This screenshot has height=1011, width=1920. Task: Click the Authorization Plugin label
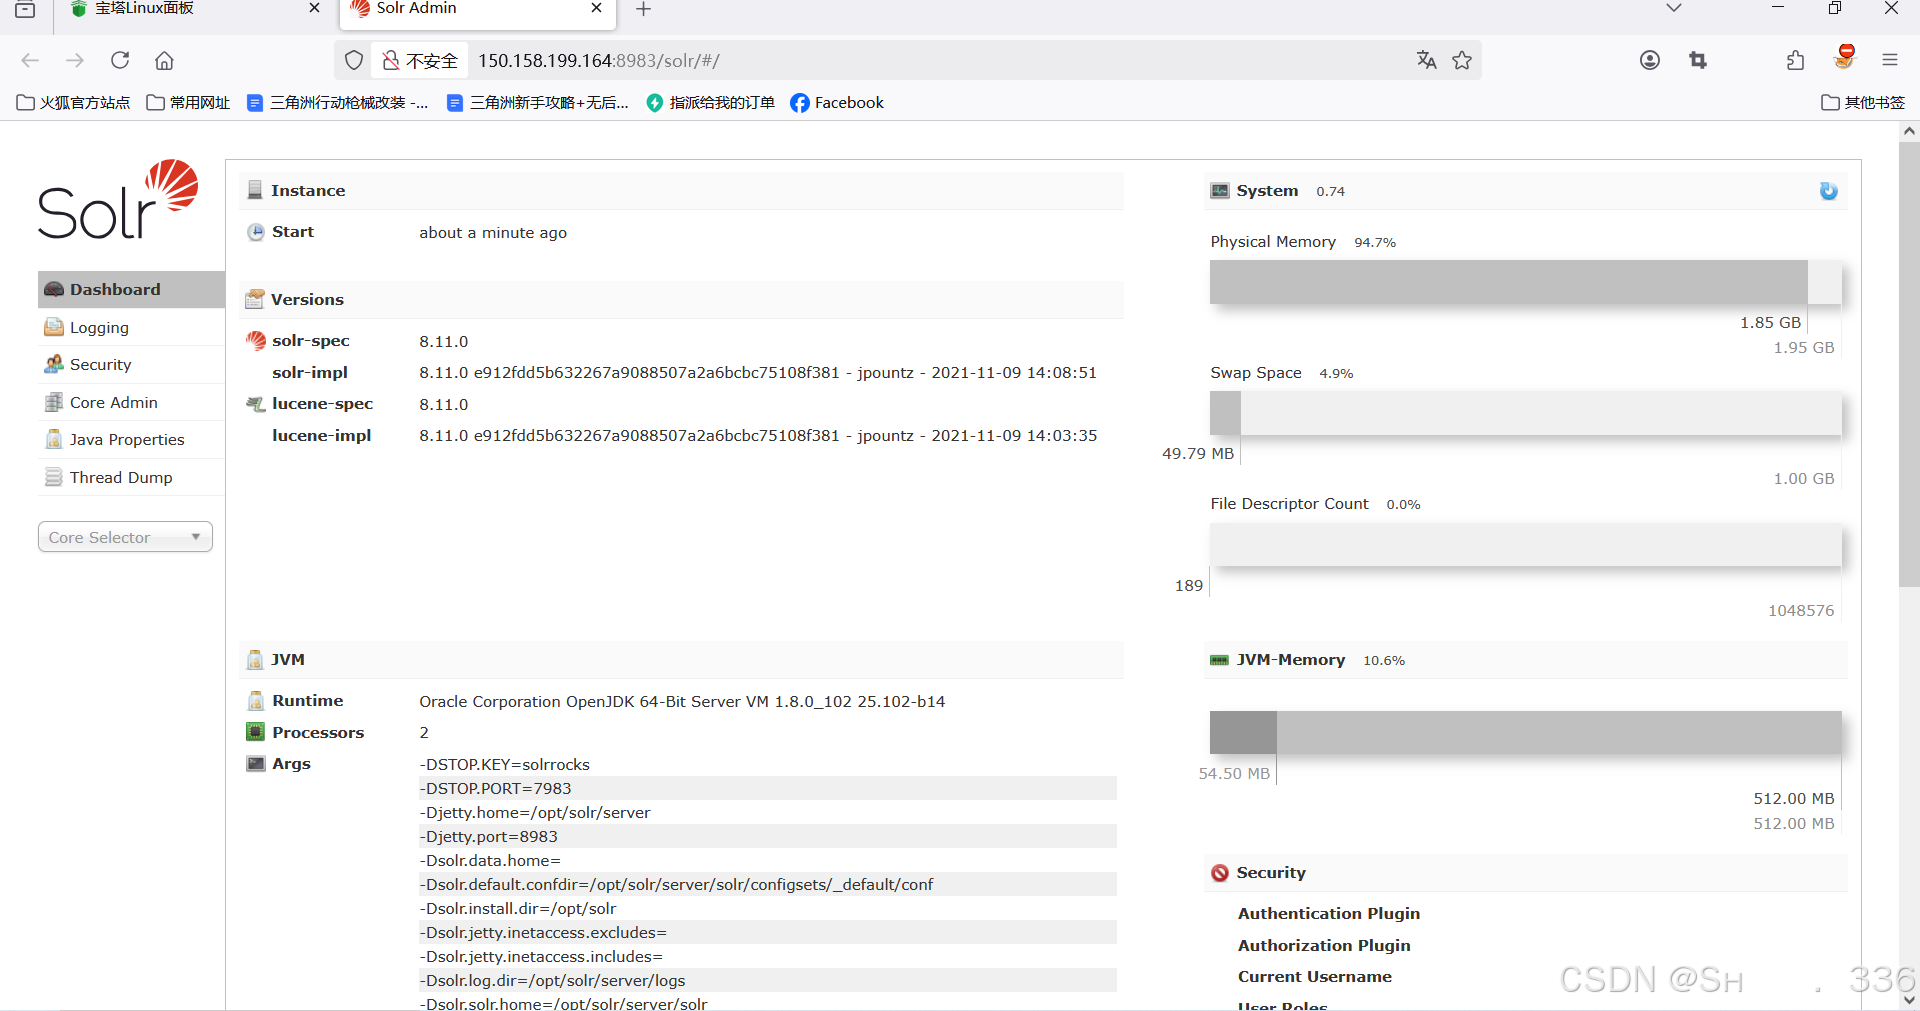click(x=1324, y=945)
